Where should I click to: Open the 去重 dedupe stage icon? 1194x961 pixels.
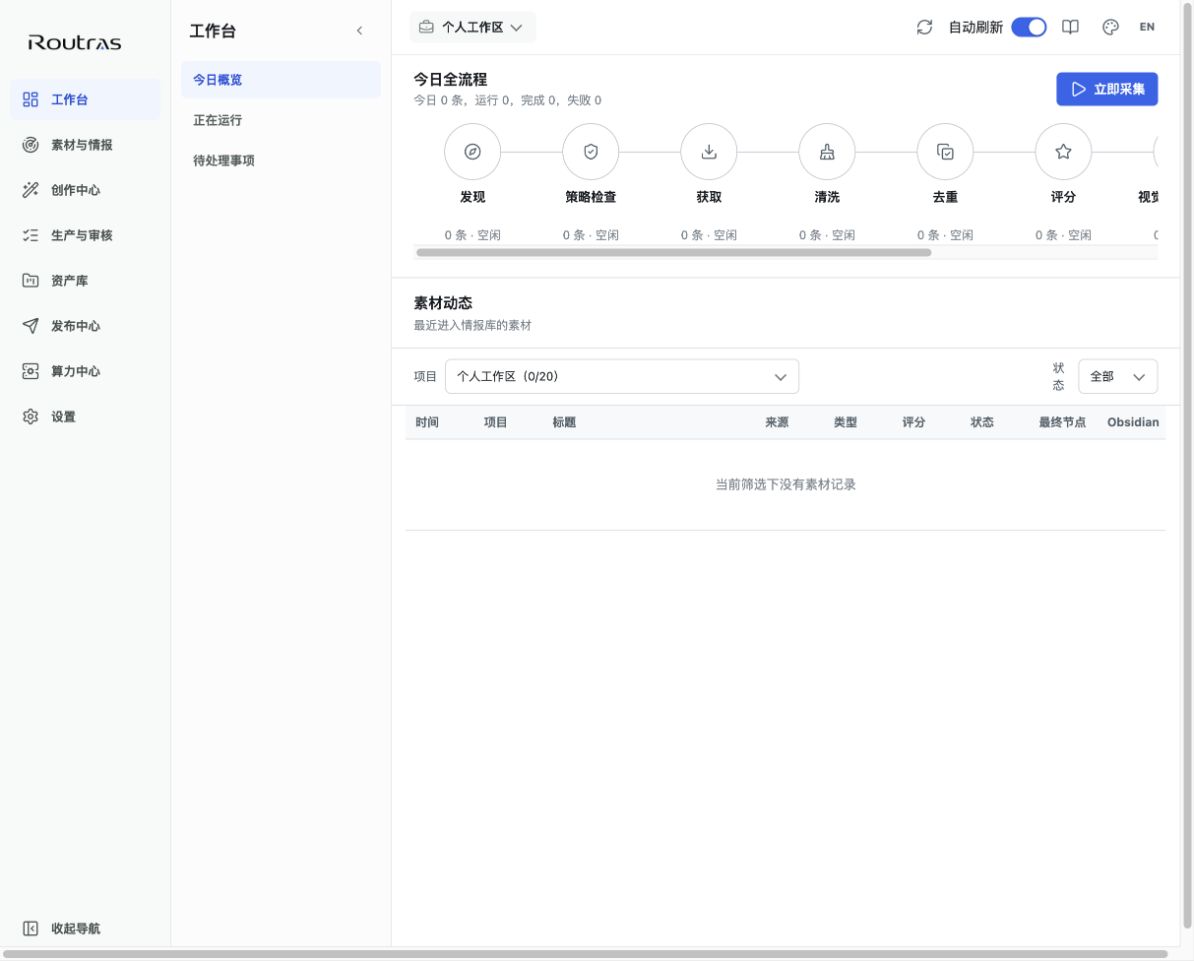click(x=945, y=152)
